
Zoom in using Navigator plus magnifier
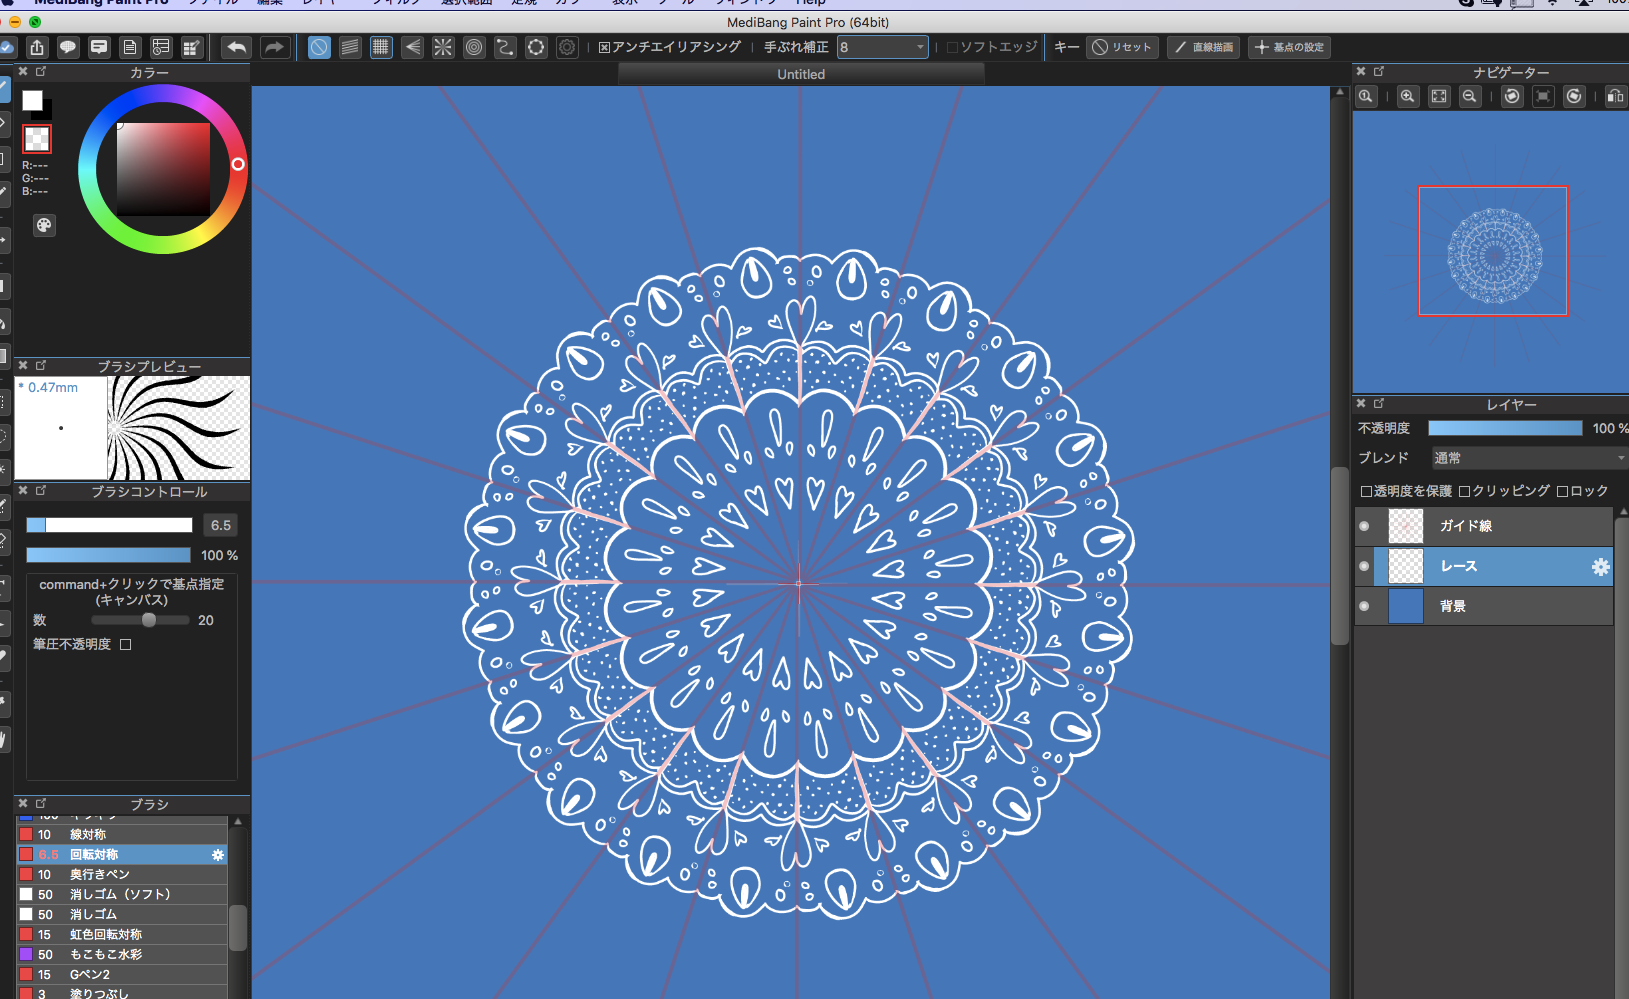click(x=1408, y=96)
